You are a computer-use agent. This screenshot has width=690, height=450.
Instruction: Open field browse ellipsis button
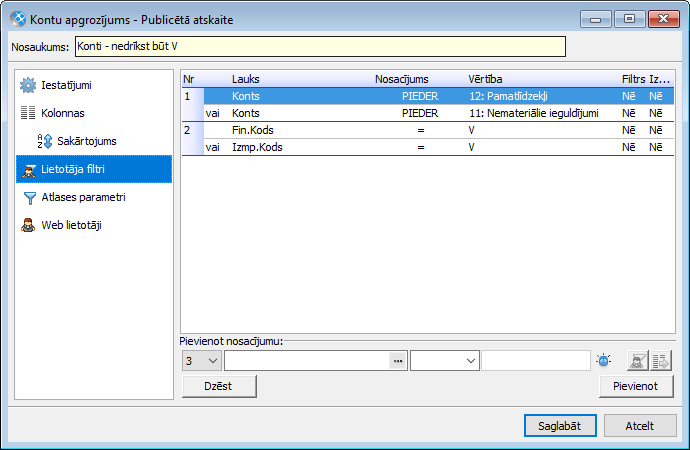click(x=398, y=361)
